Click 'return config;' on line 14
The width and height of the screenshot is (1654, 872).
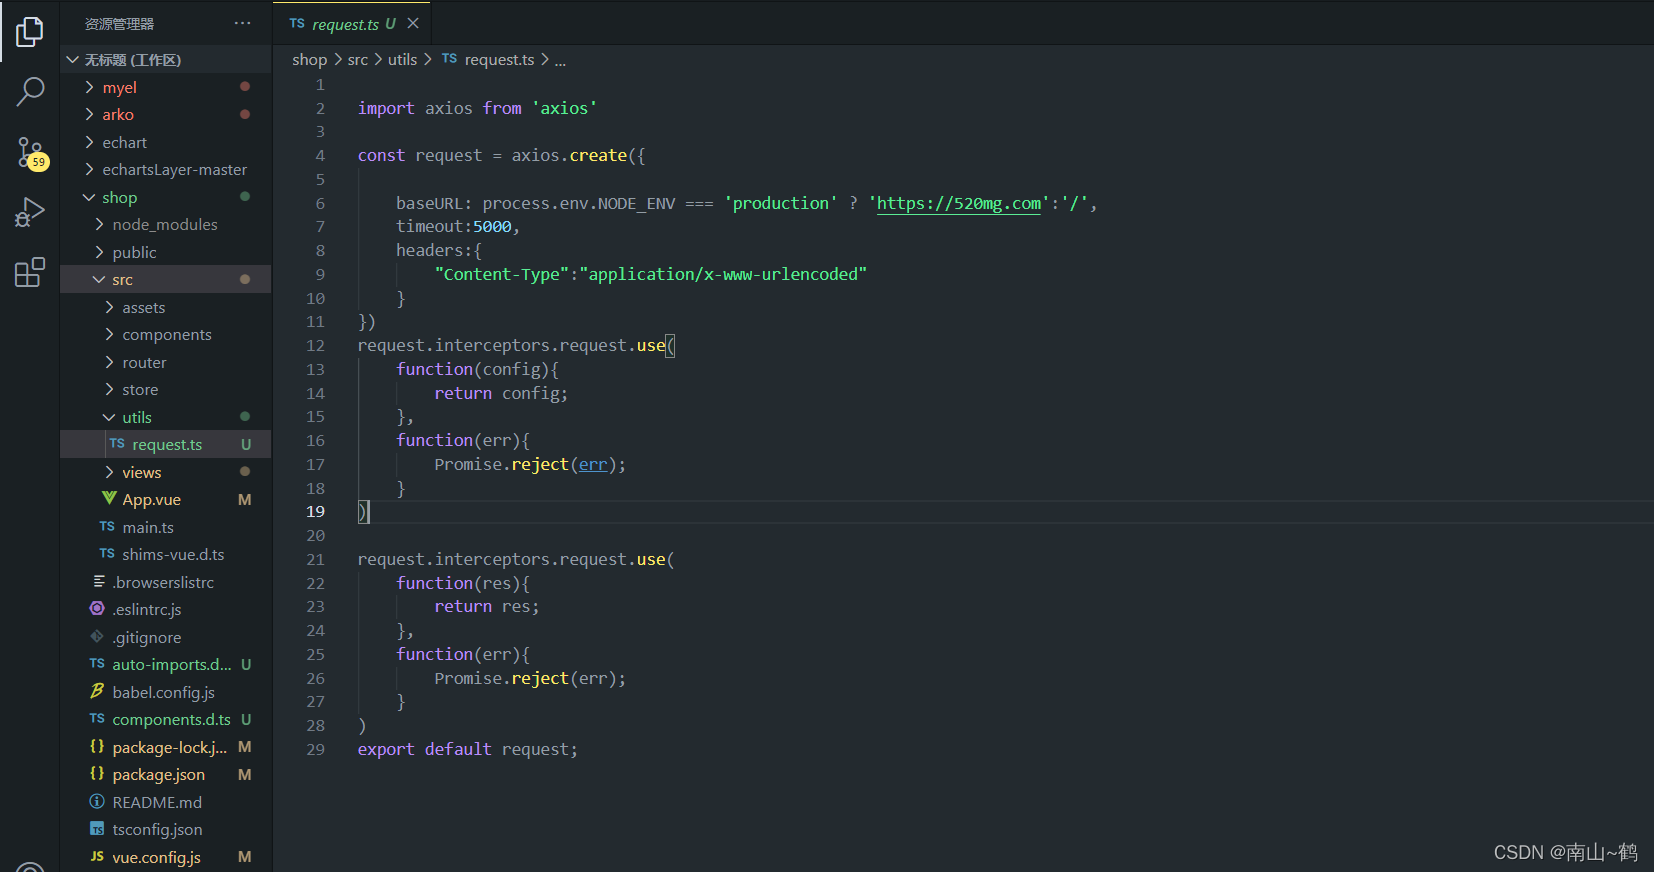(x=501, y=393)
